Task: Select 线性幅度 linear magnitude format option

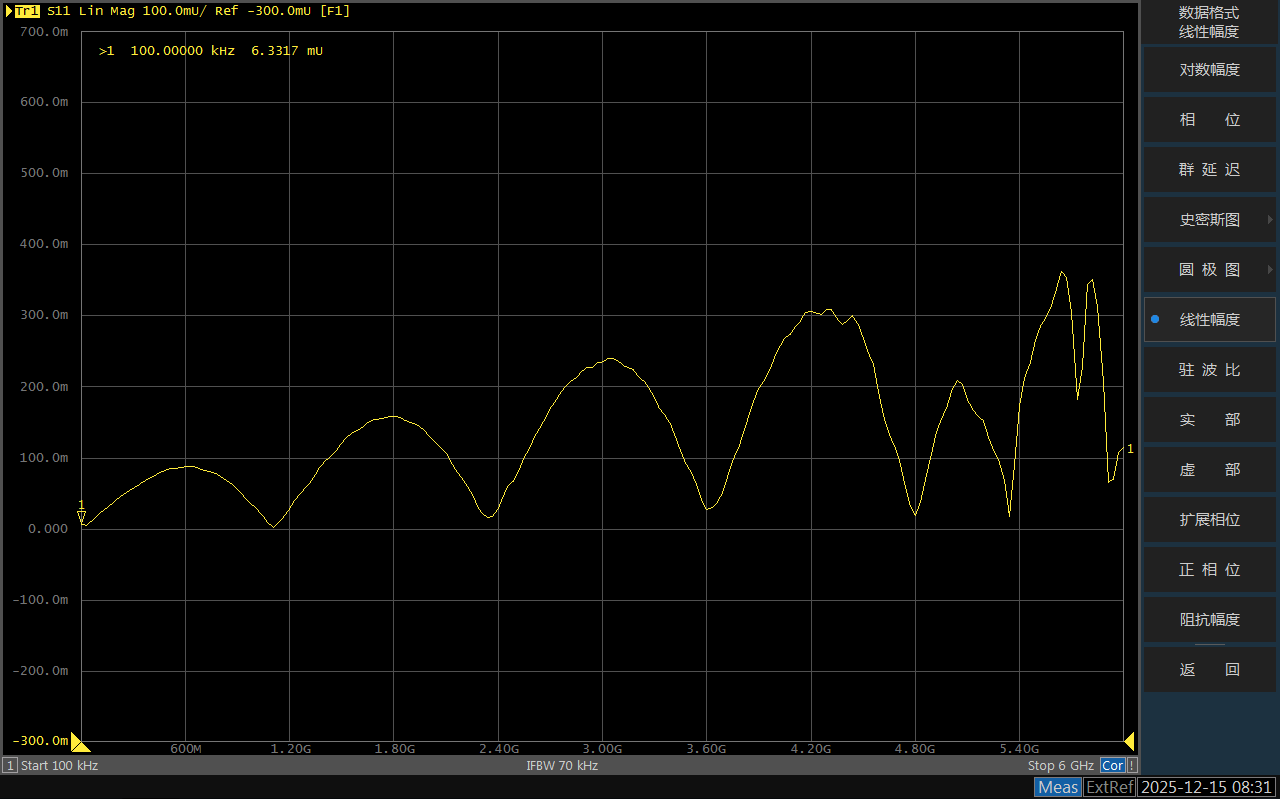Action: [1209, 320]
